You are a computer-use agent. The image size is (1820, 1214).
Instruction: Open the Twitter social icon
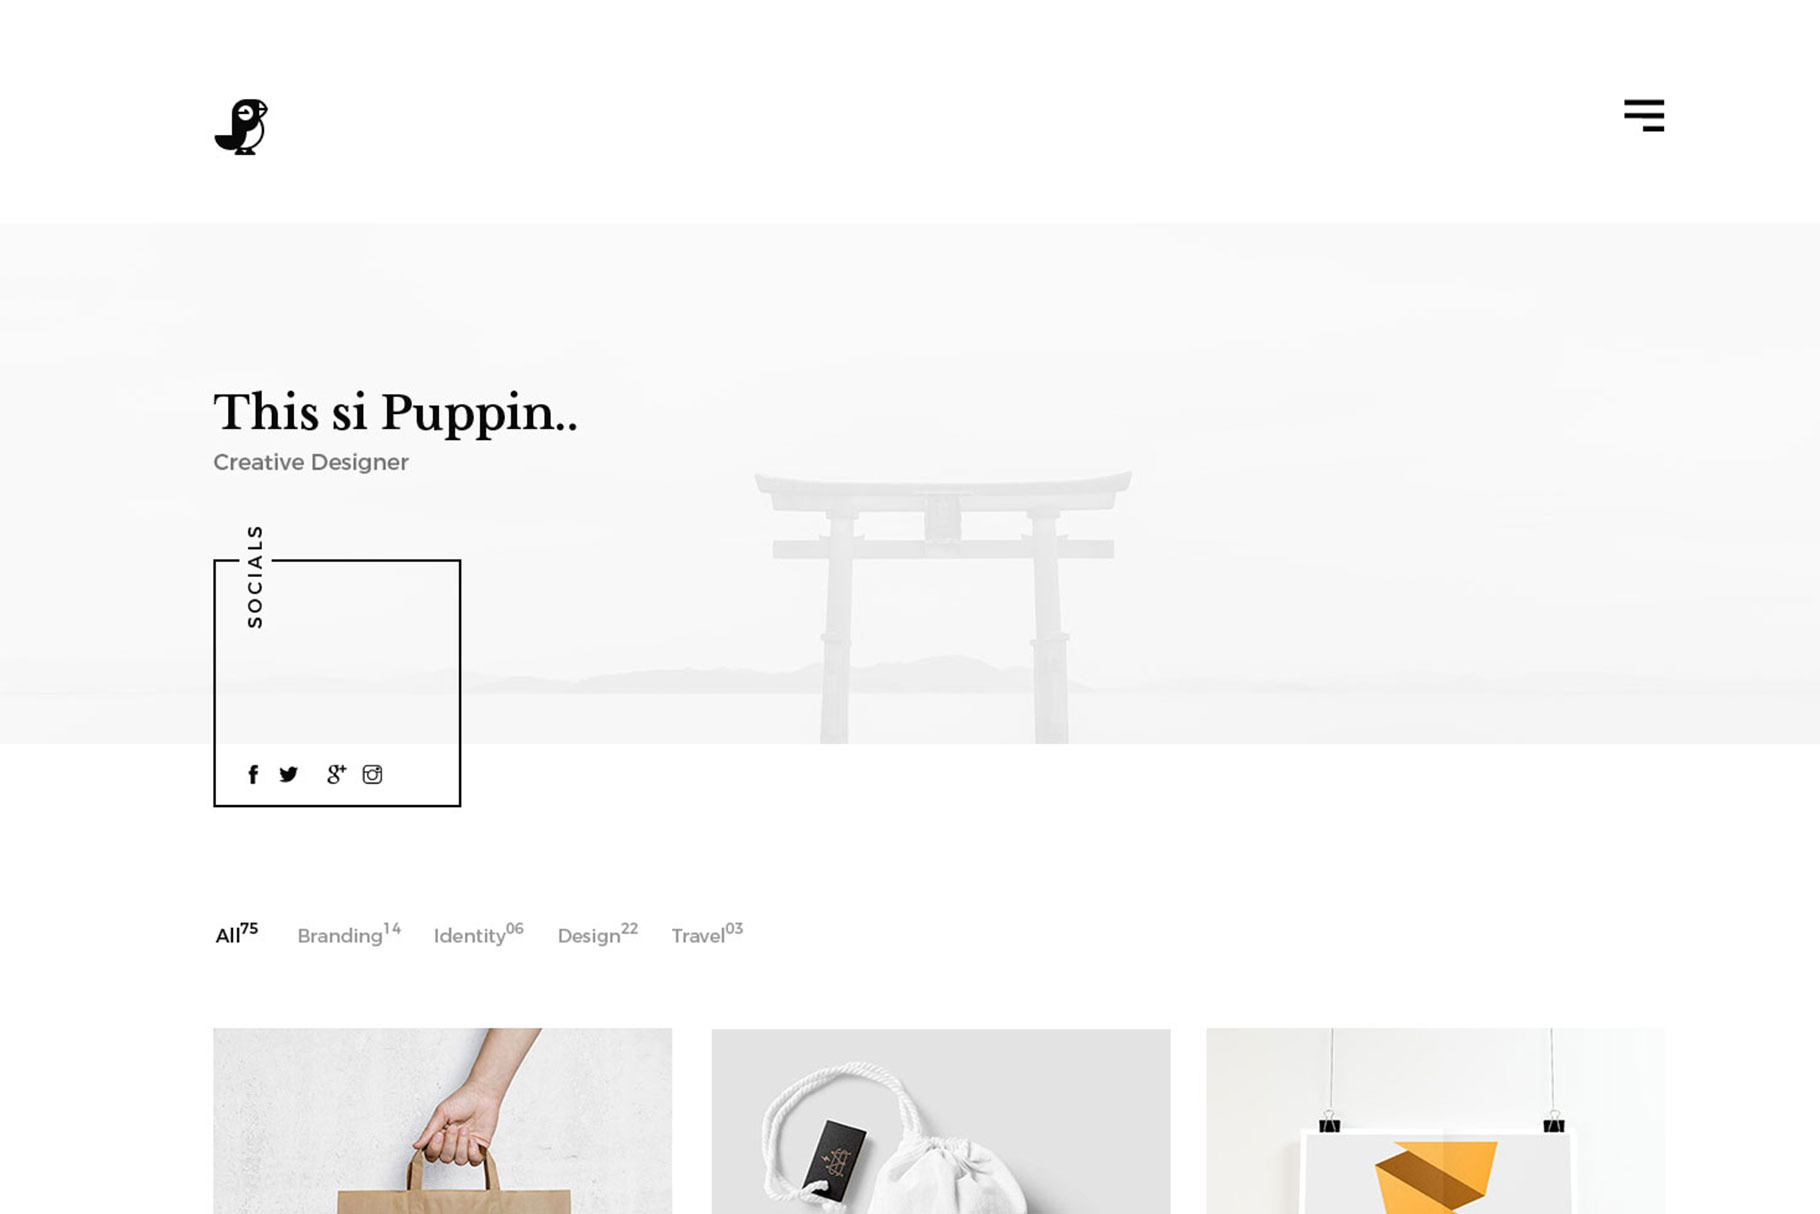(288, 774)
